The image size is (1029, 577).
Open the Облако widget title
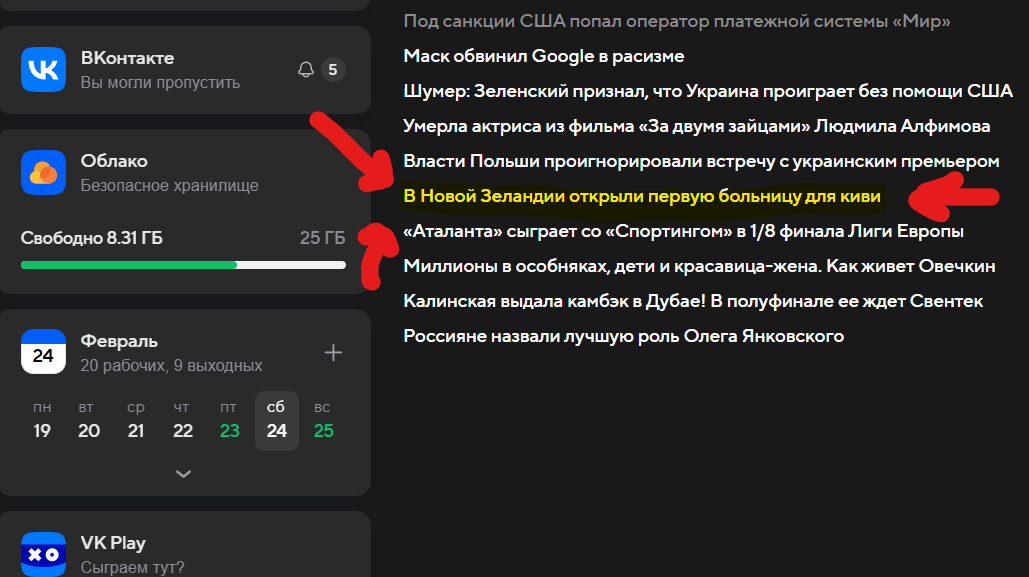coord(114,161)
